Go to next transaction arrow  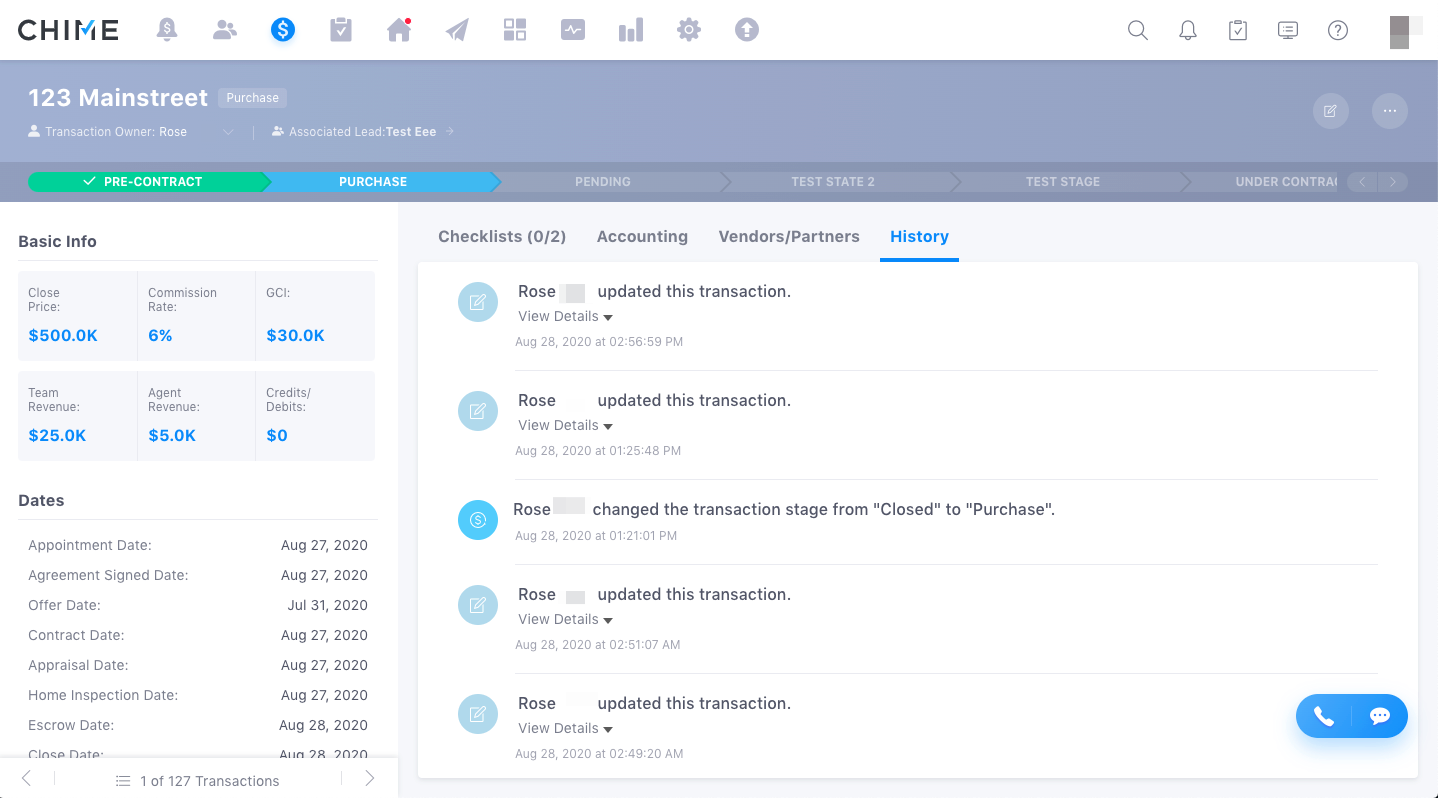pos(369,779)
